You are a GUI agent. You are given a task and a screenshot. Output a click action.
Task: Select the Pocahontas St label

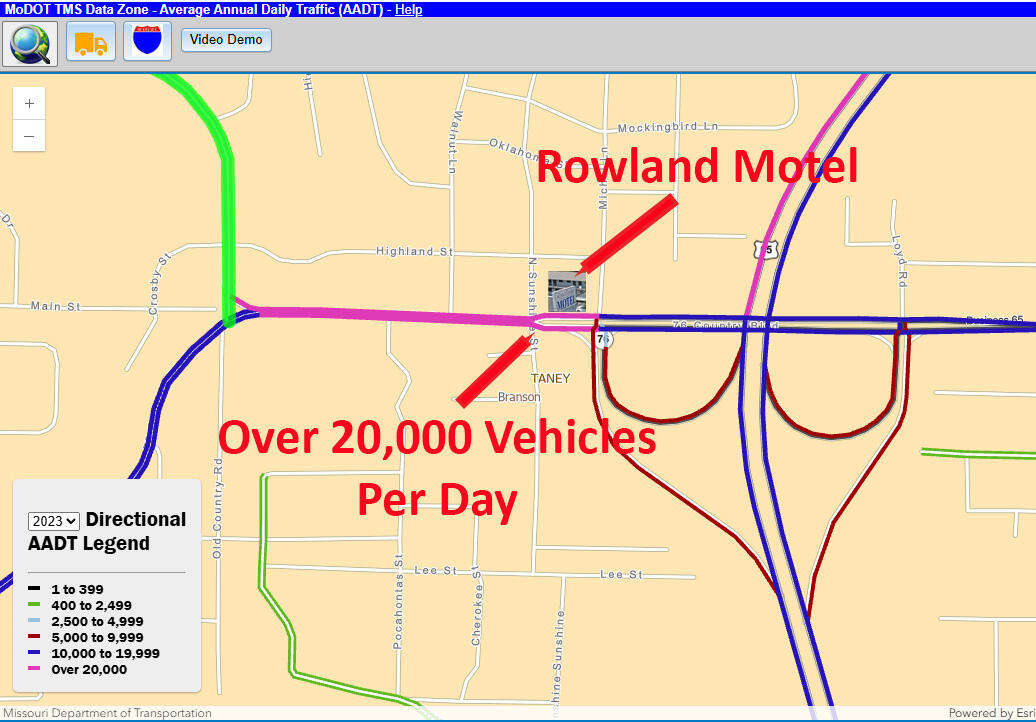pos(398,602)
